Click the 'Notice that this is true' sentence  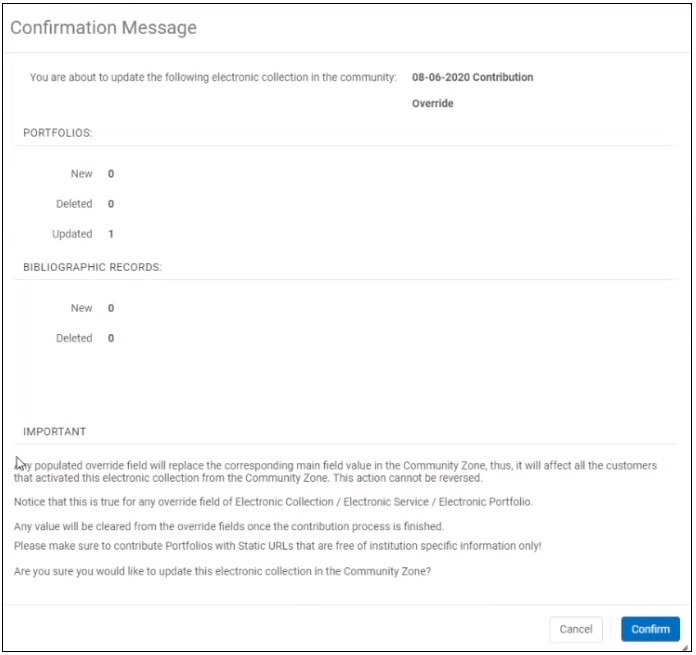coord(273,502)
